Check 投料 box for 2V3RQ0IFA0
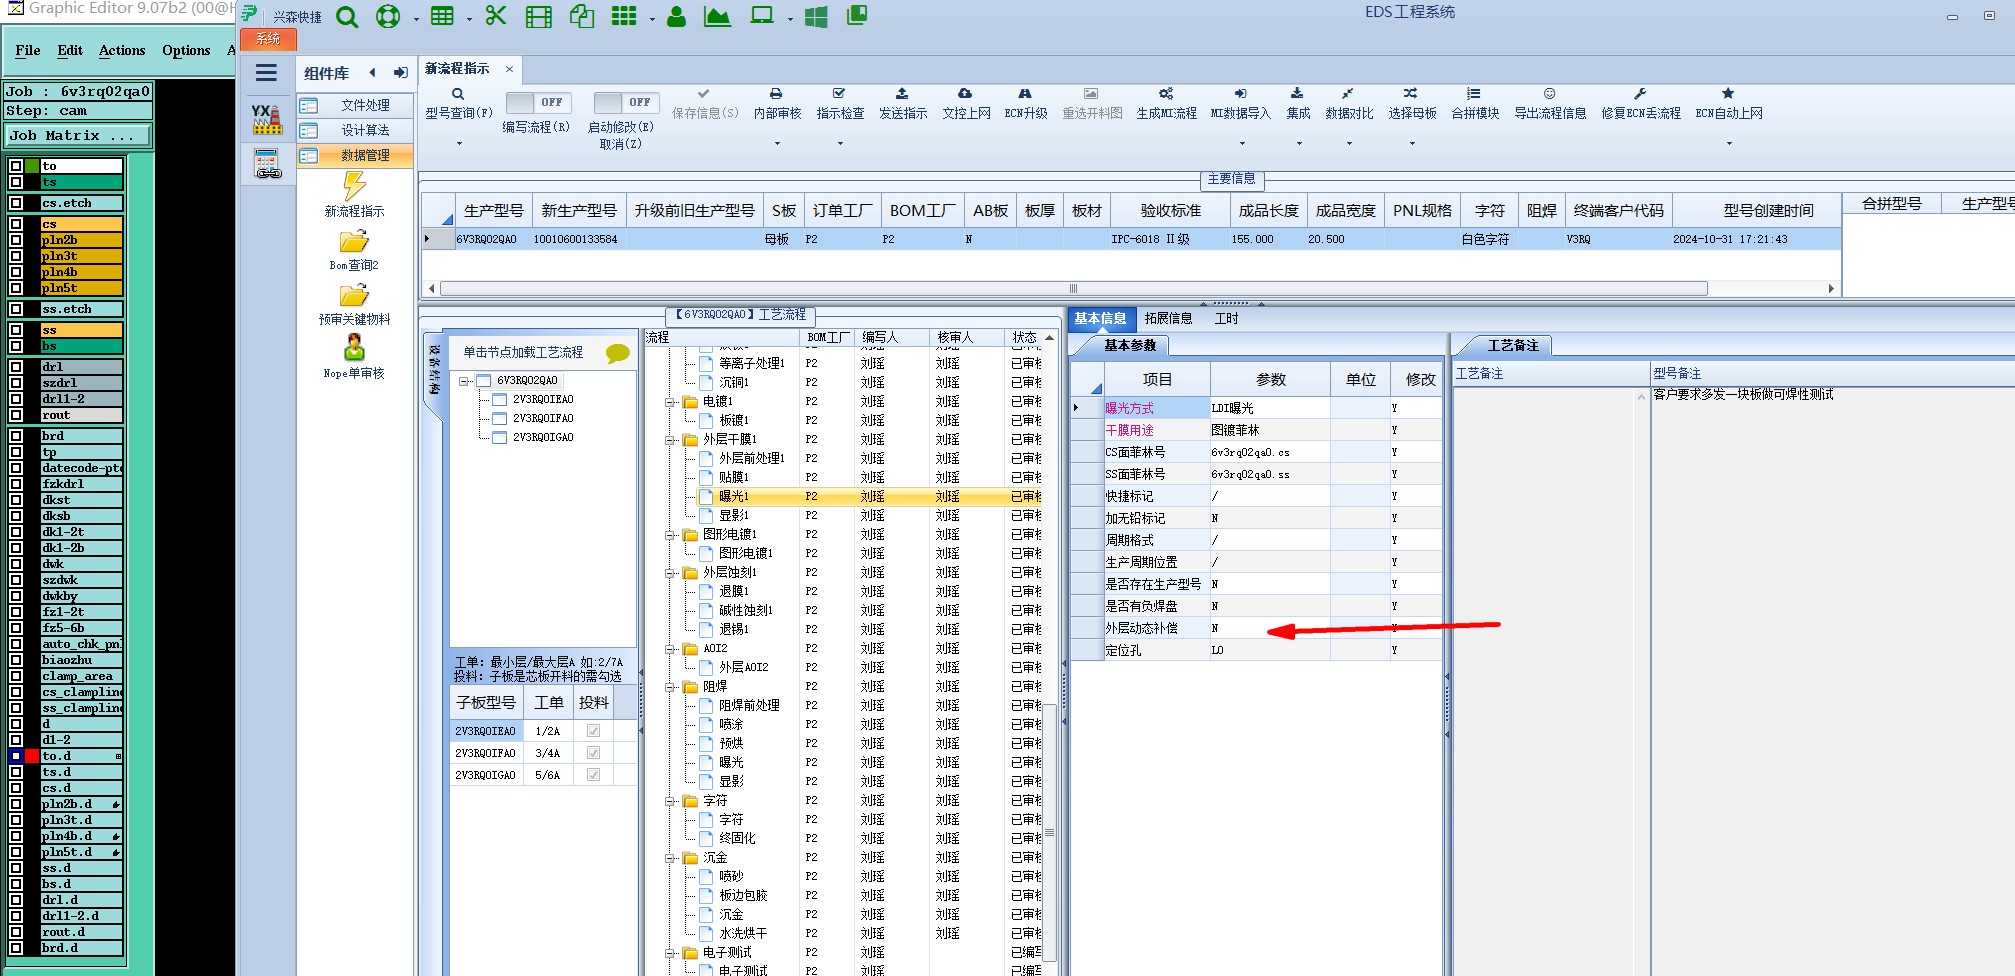This screenshot has width=2015, height=976. [x=593, y=753]
